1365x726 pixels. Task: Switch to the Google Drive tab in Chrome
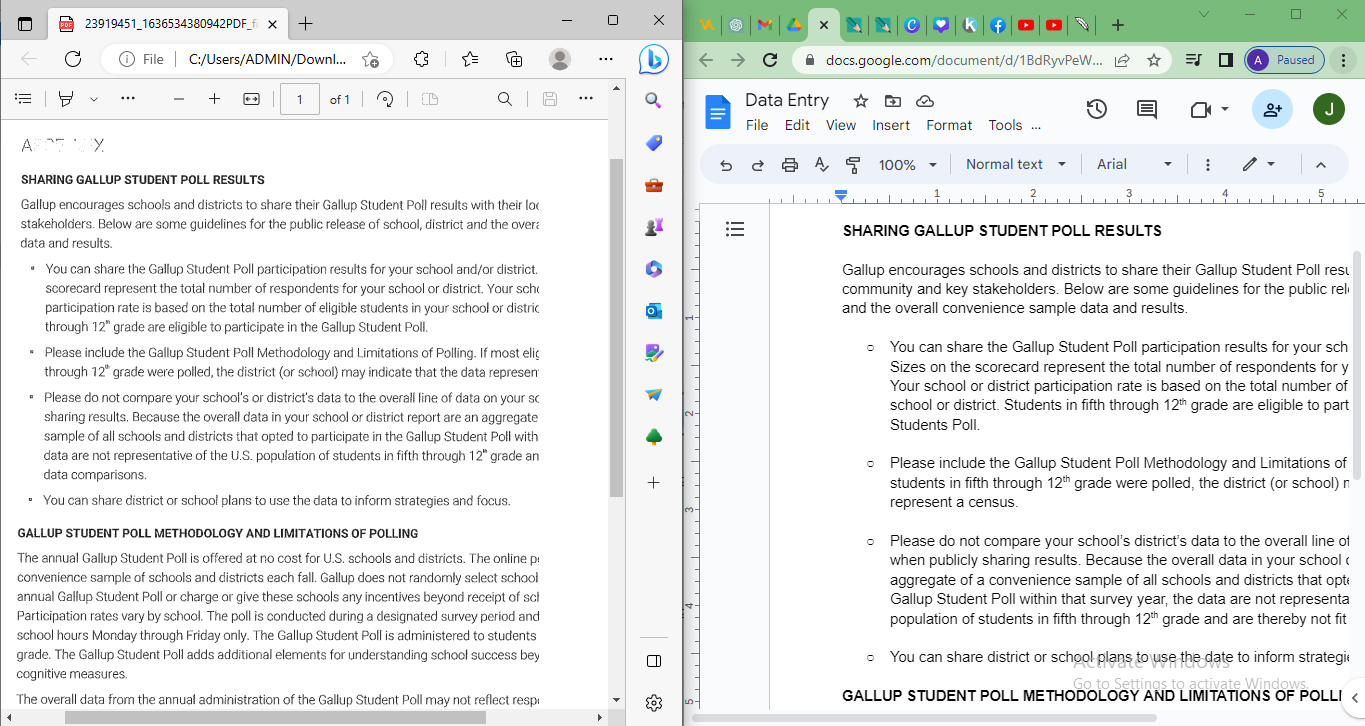pyautogui.click(x=793, y=25)
